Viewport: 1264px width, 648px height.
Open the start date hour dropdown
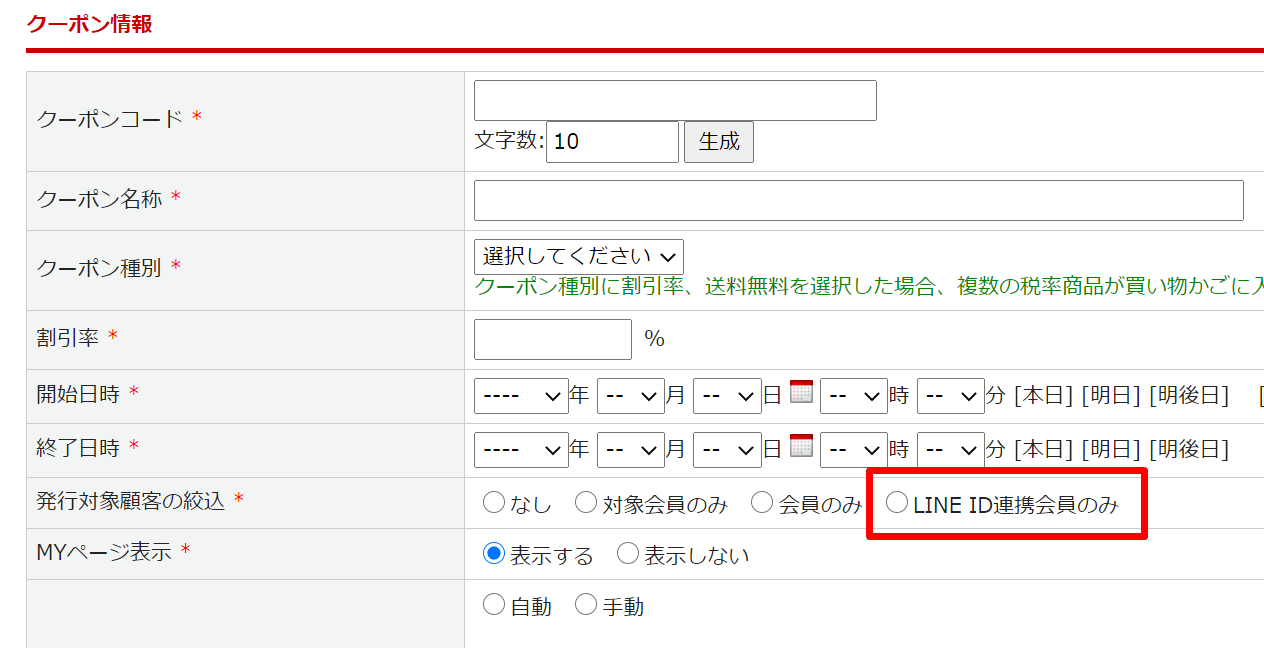pyautogui.click(x=853, y=396)
